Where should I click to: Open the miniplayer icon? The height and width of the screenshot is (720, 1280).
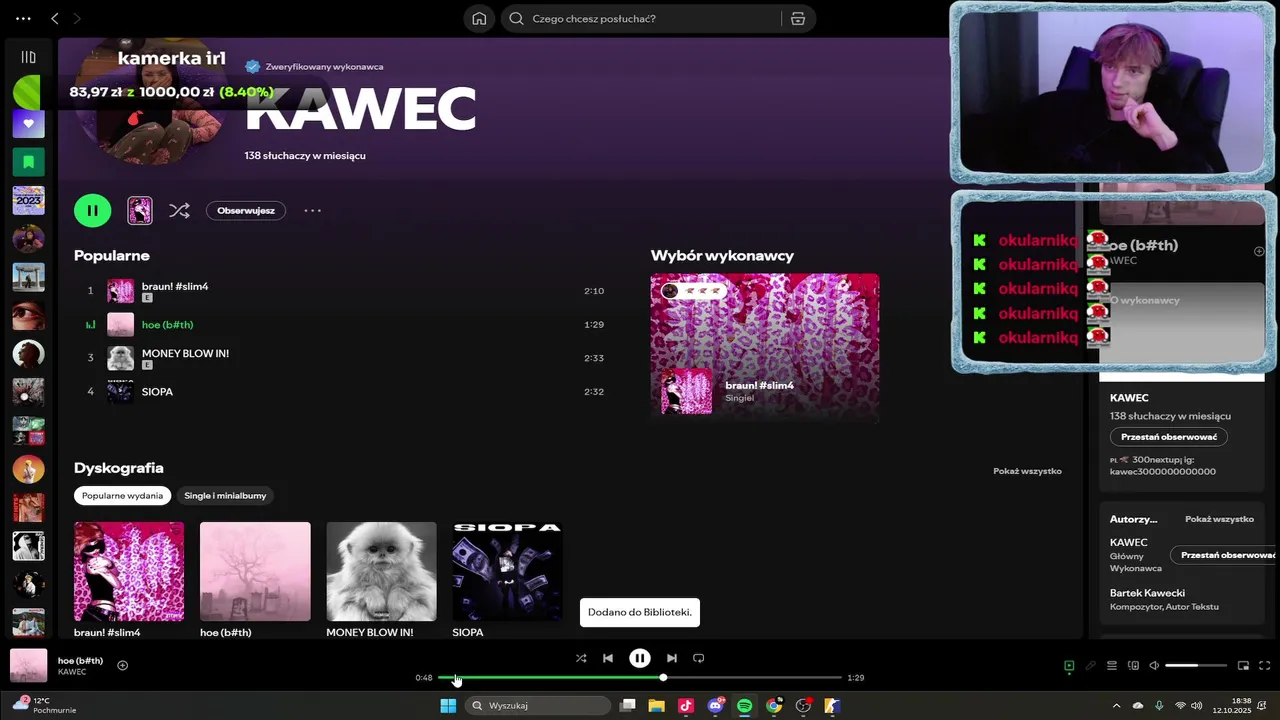(x=1244, y=665)
